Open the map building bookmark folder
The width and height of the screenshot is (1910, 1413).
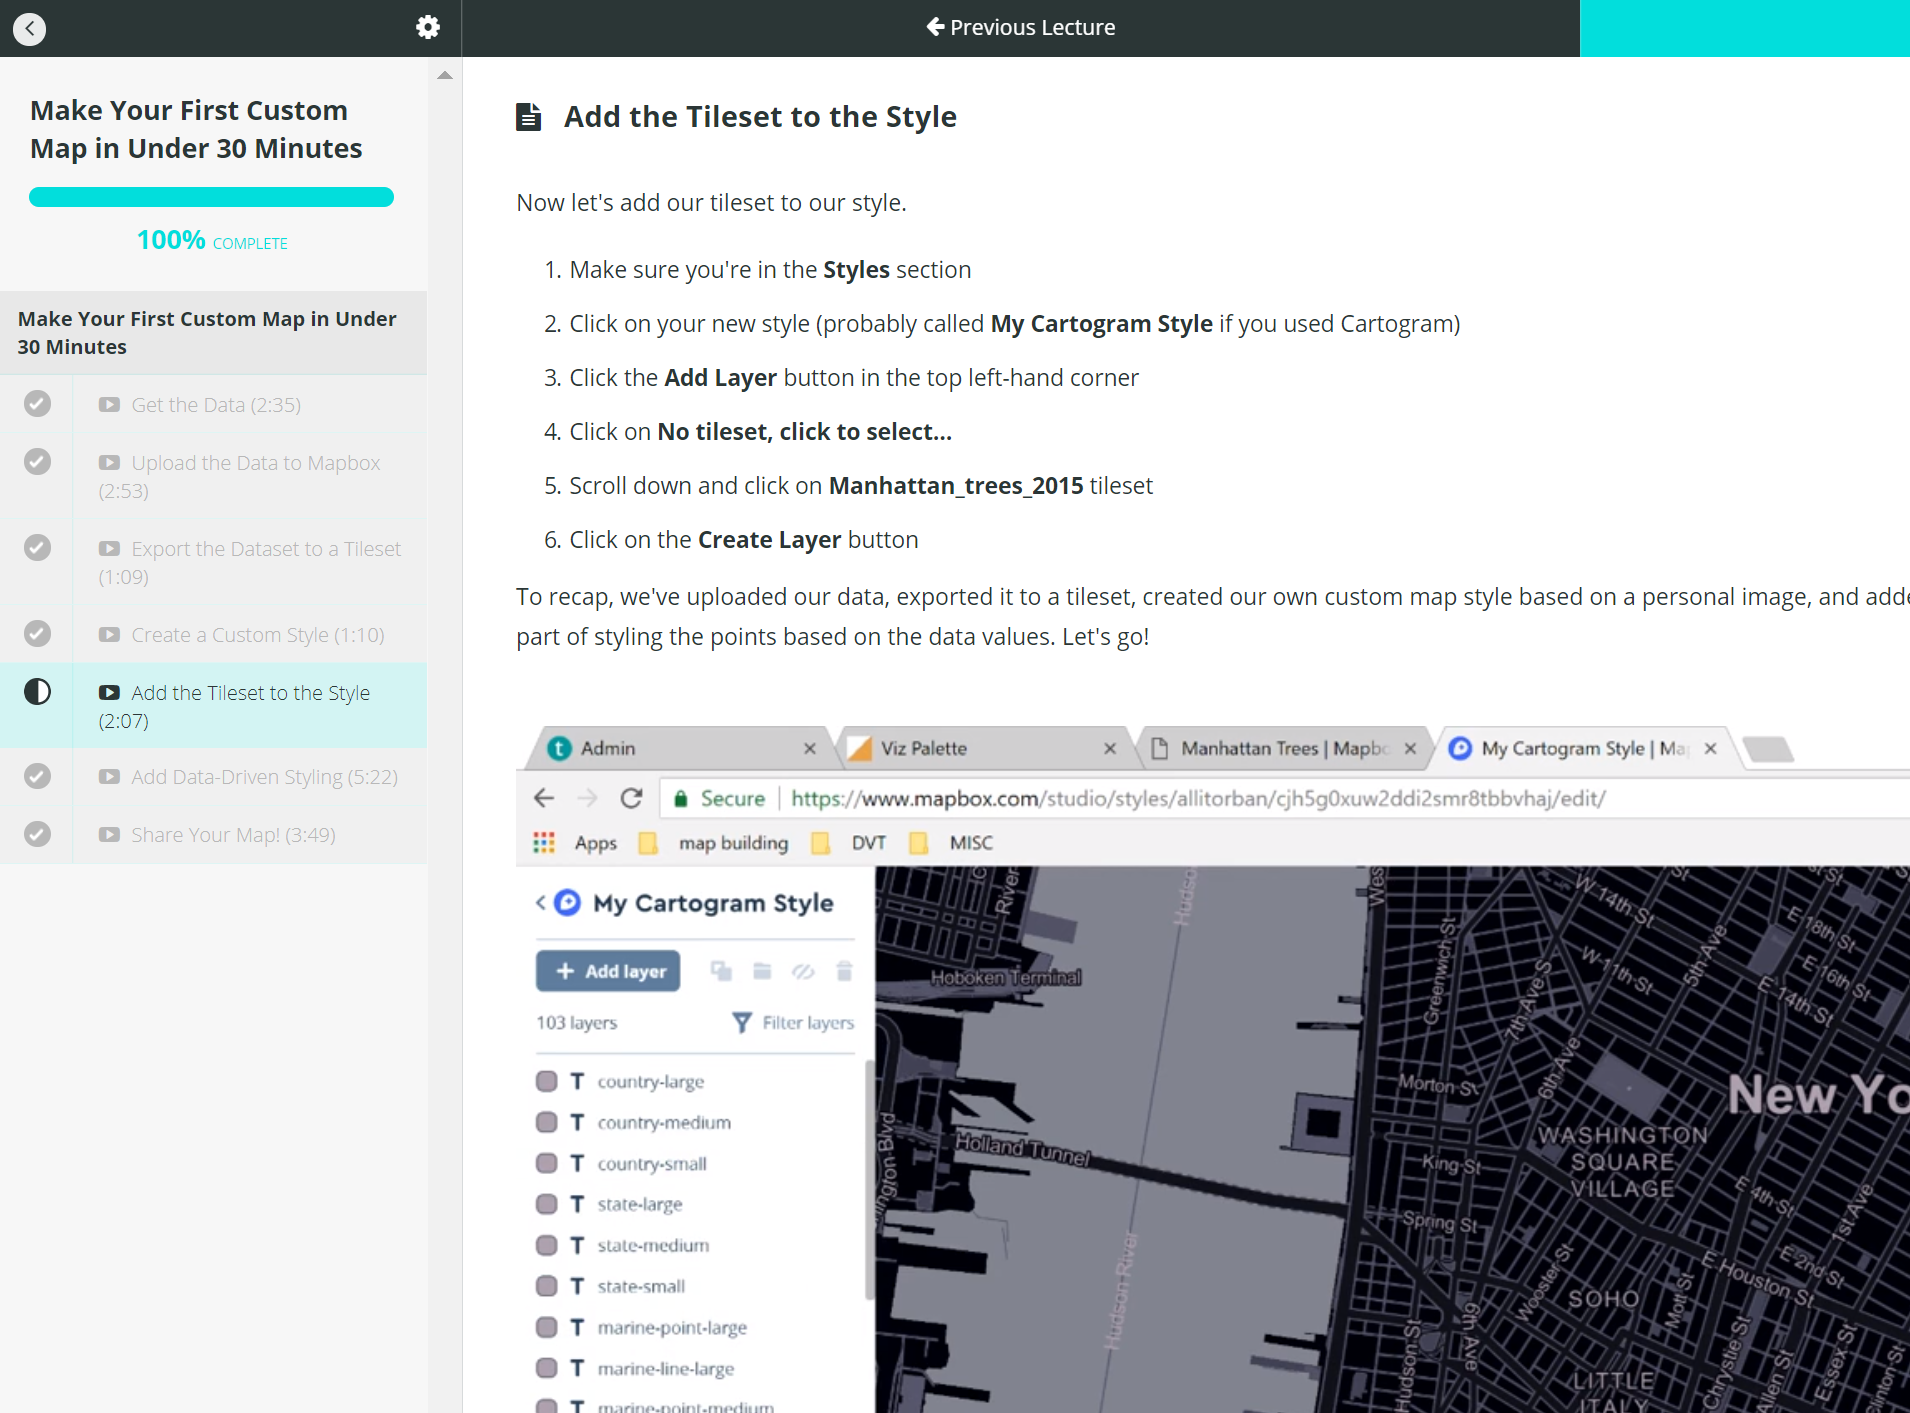coord(714,843)
